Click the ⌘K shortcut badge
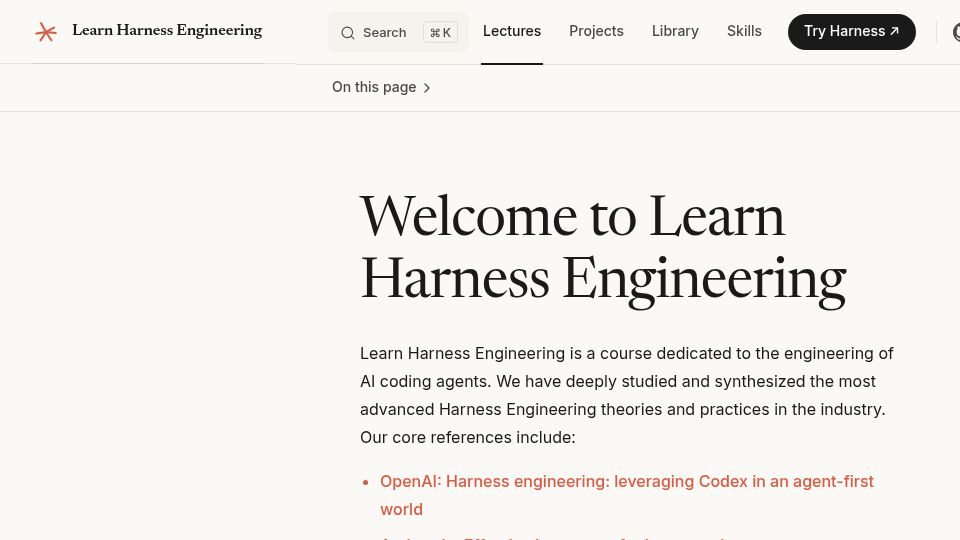The width and height of the screenshot is (960, 540). (x=440, y=32)
